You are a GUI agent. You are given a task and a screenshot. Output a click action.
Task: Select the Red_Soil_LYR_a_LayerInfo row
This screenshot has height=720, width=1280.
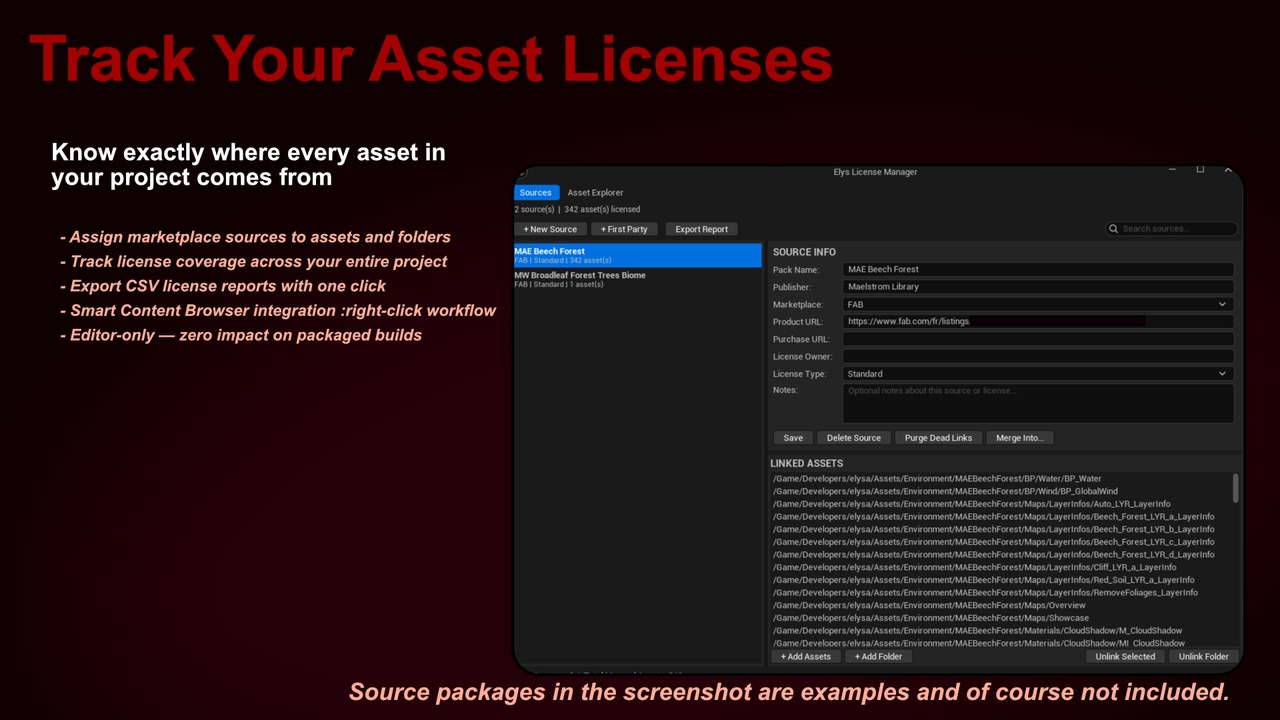click(1000, 580)
